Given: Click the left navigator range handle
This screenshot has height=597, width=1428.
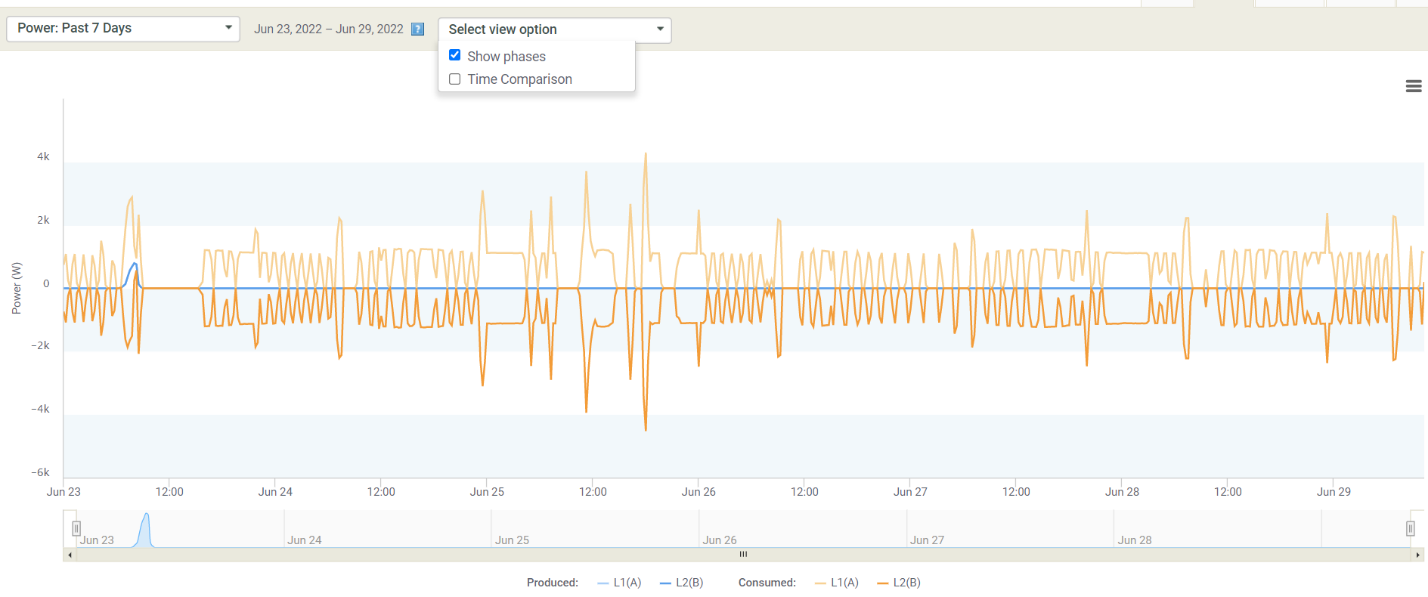Looking at the screenshot, I should pos(76,528).
